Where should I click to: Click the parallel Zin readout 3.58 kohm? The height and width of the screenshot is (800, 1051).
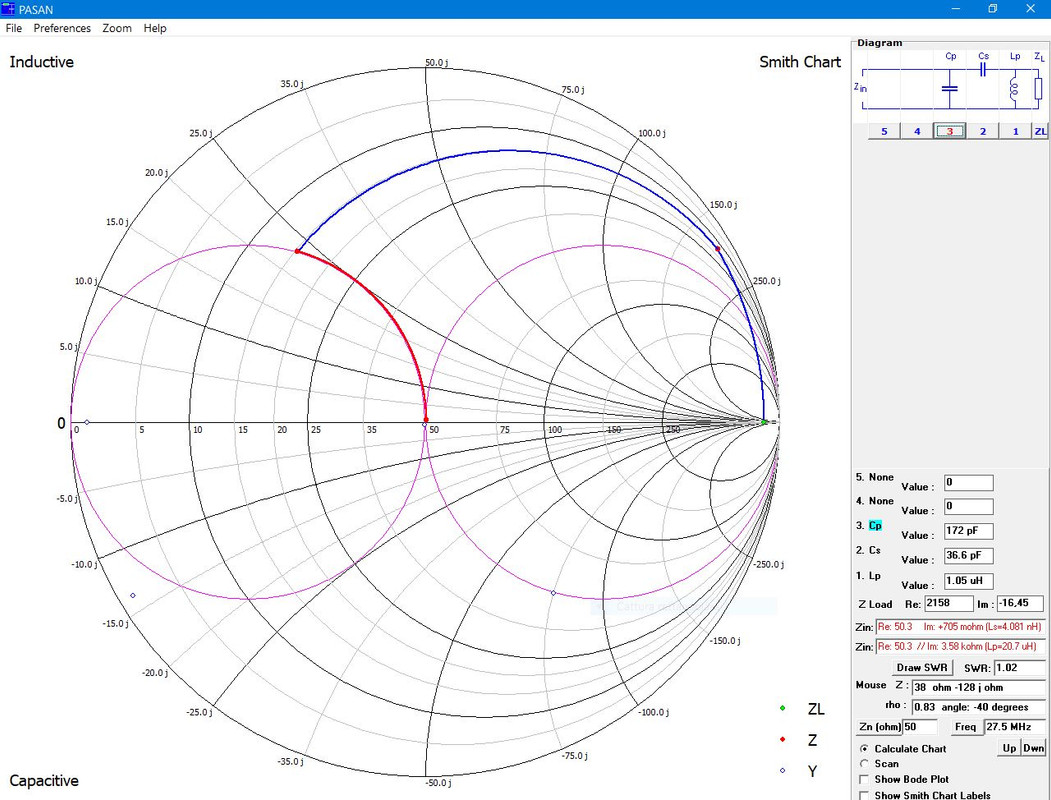pos(960,647)
